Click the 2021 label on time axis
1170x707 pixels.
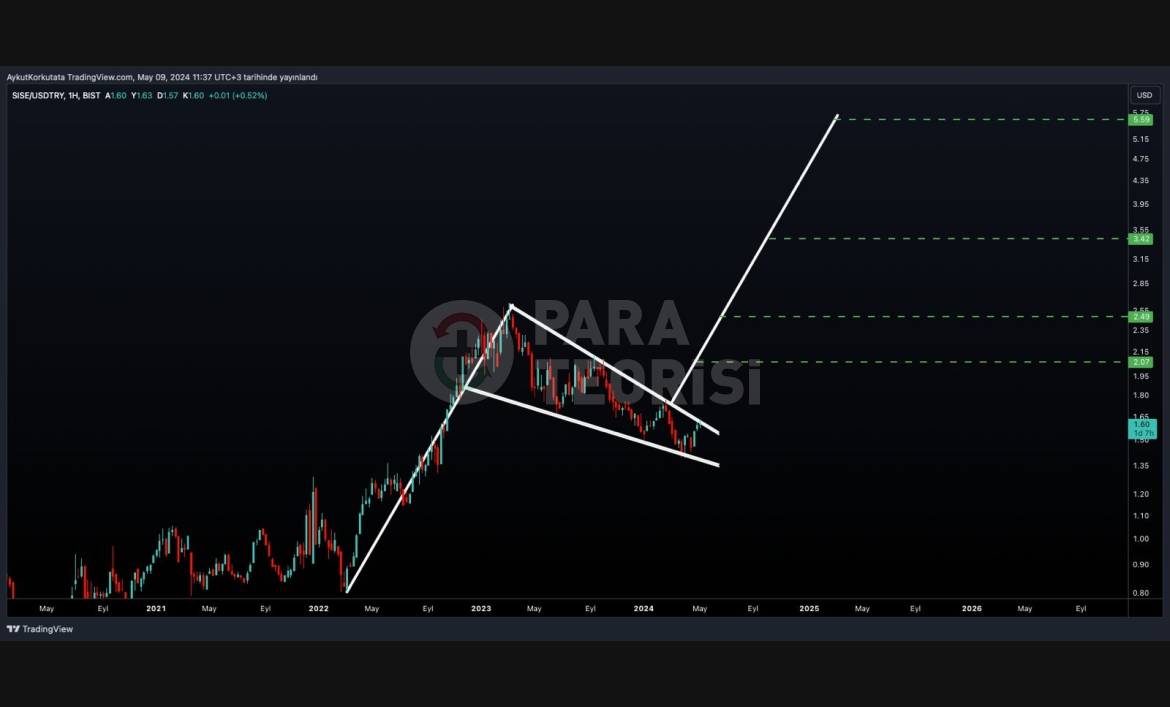click(156, 609)
